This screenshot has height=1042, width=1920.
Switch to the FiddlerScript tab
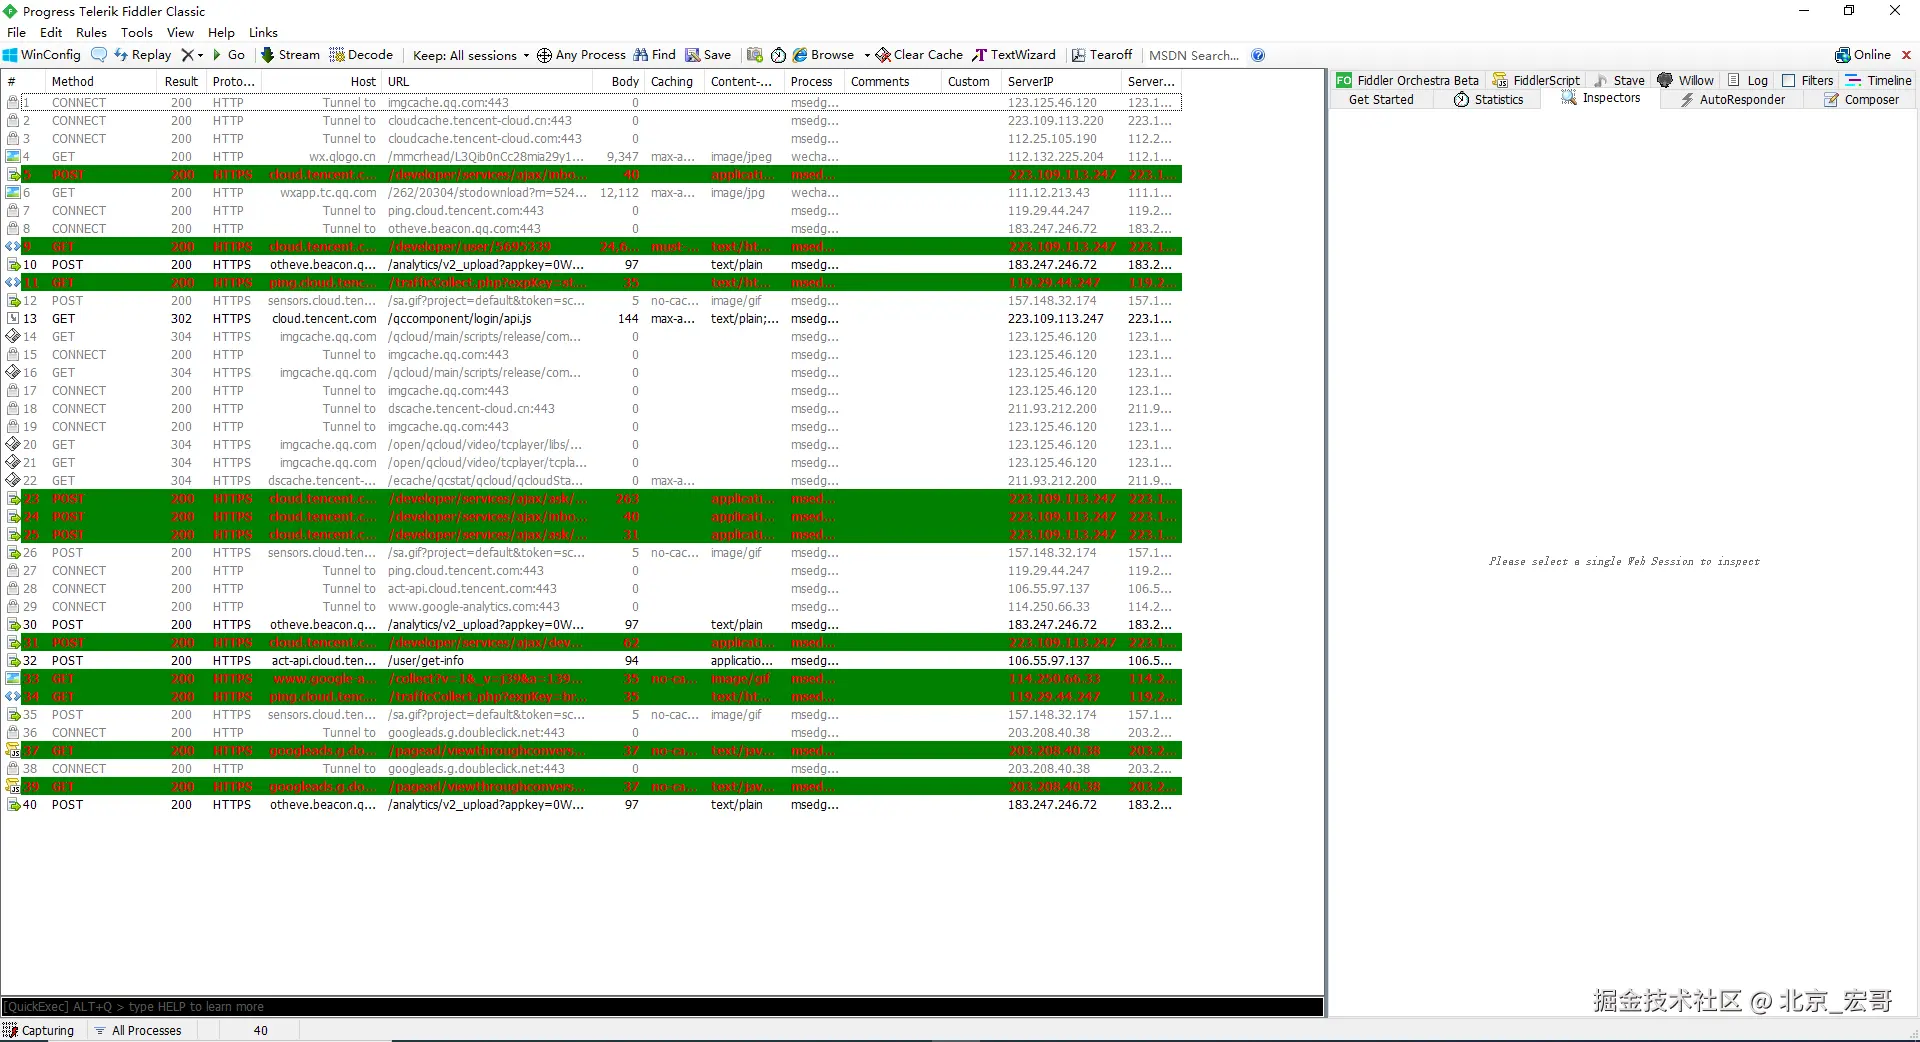[x=1536, y=80]
